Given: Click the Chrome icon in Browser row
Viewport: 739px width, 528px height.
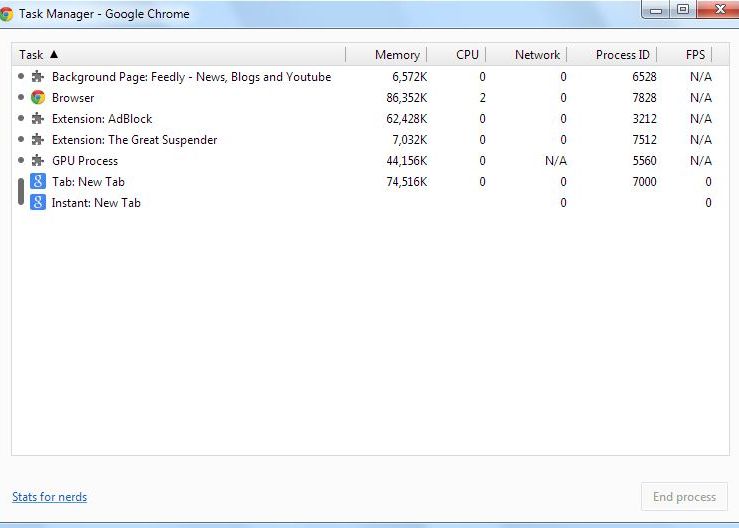Looking at the screenshot, I should coord(38,98).
